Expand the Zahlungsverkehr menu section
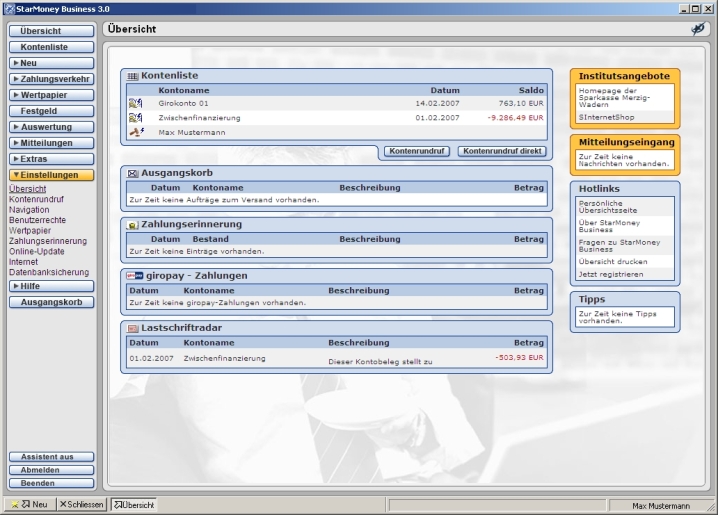Viewport: 718px width, 515px height. pyautogui.click(x=52, y=79)
